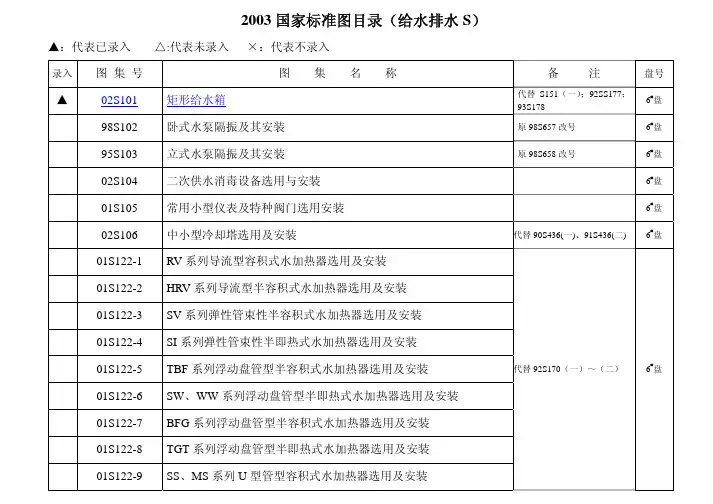The image size is (713, 504).
Task: Click the 盘号 column header
Action: (x=654, y=74)
